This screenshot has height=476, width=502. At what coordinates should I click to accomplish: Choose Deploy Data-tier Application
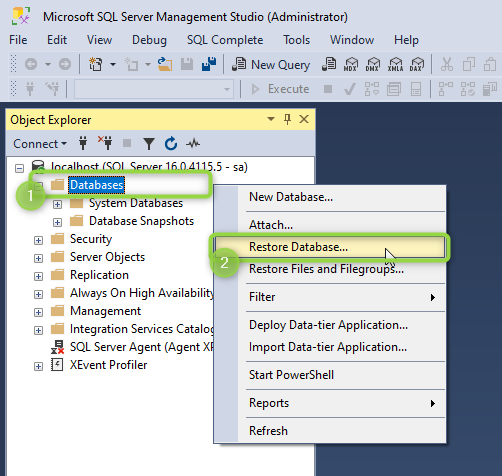coord(330,325)
